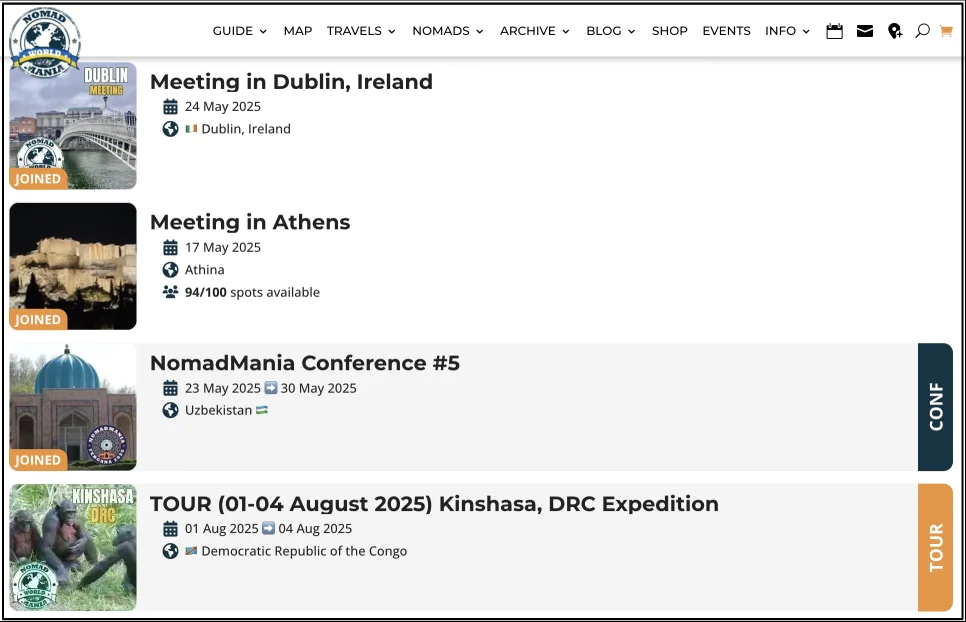Click the calendar icon beside 24 May 2025
This screenshot has height=622, width=966.
(170, 107)
